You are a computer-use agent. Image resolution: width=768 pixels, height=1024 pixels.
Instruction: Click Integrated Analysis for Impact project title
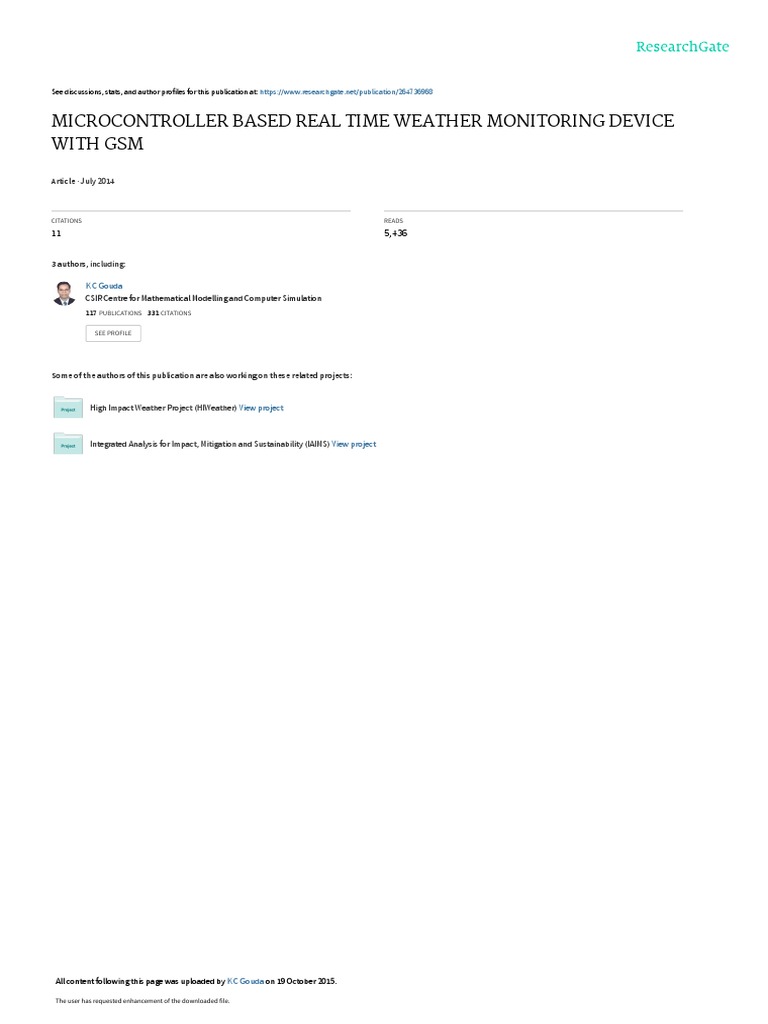[x=210, y=444]
